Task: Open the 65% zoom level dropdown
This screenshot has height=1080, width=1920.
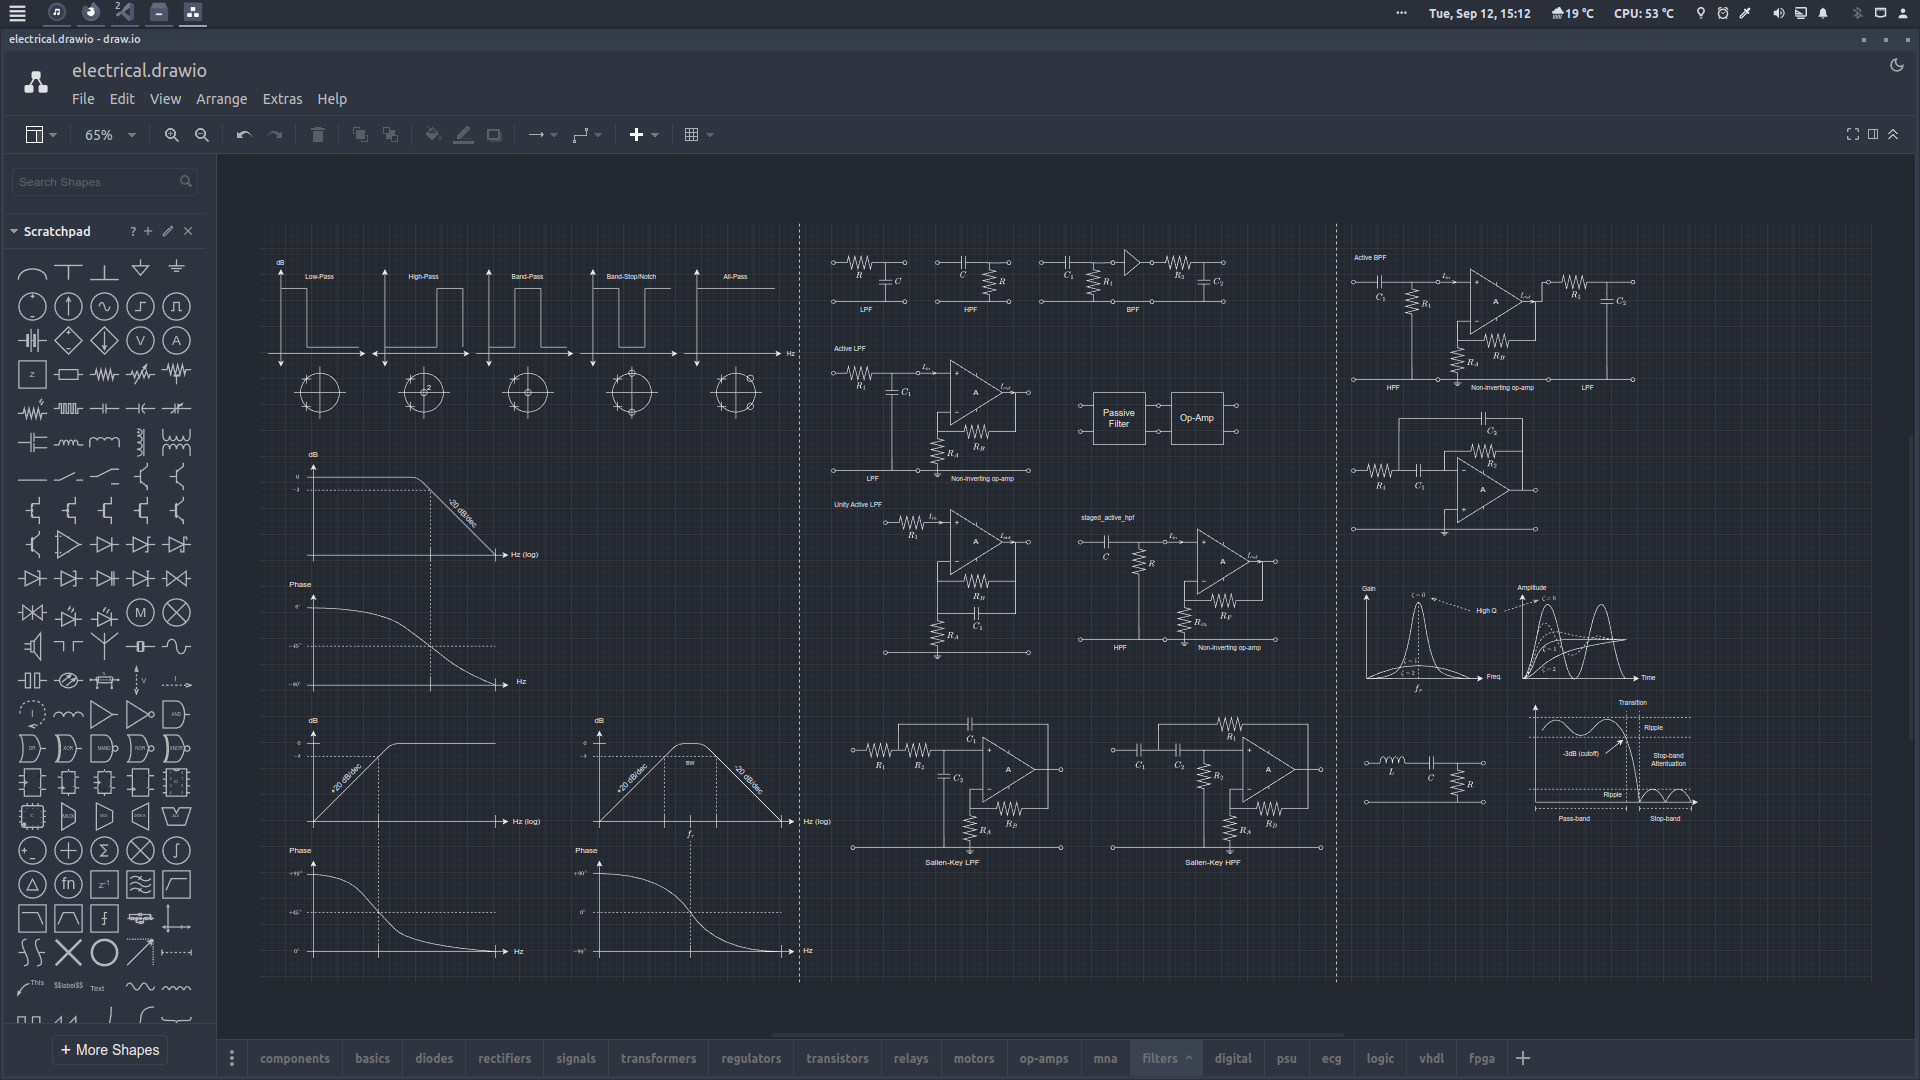Action: click(x=110, y=135)
